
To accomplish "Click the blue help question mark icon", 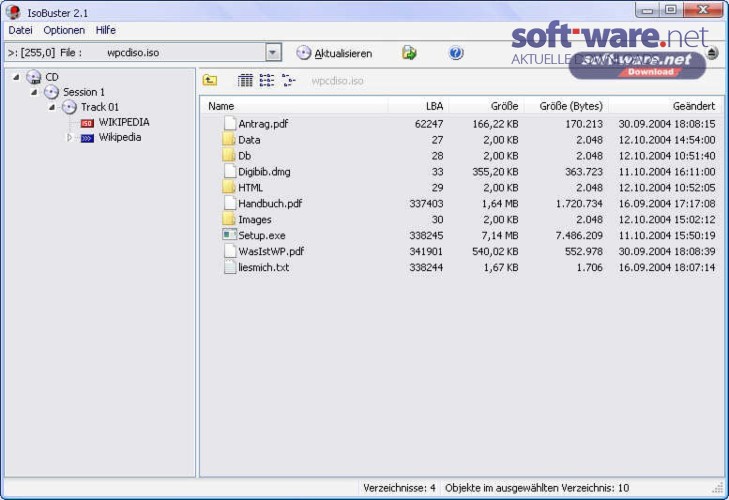I will click(456, 53).
